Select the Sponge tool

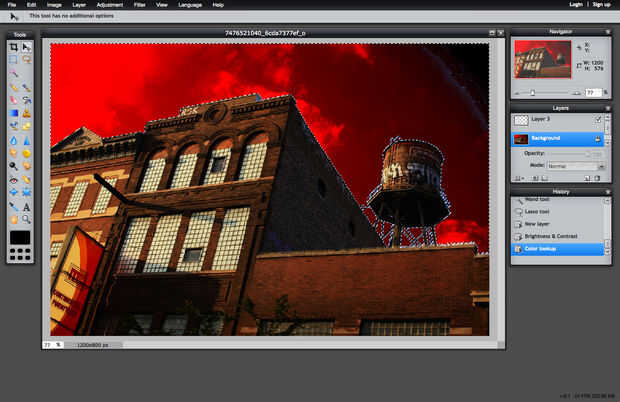point(26,153)
